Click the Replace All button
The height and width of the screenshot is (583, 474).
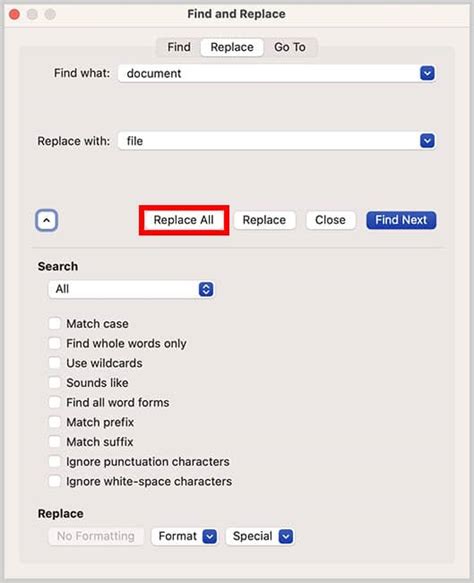[x=184, y=220]
